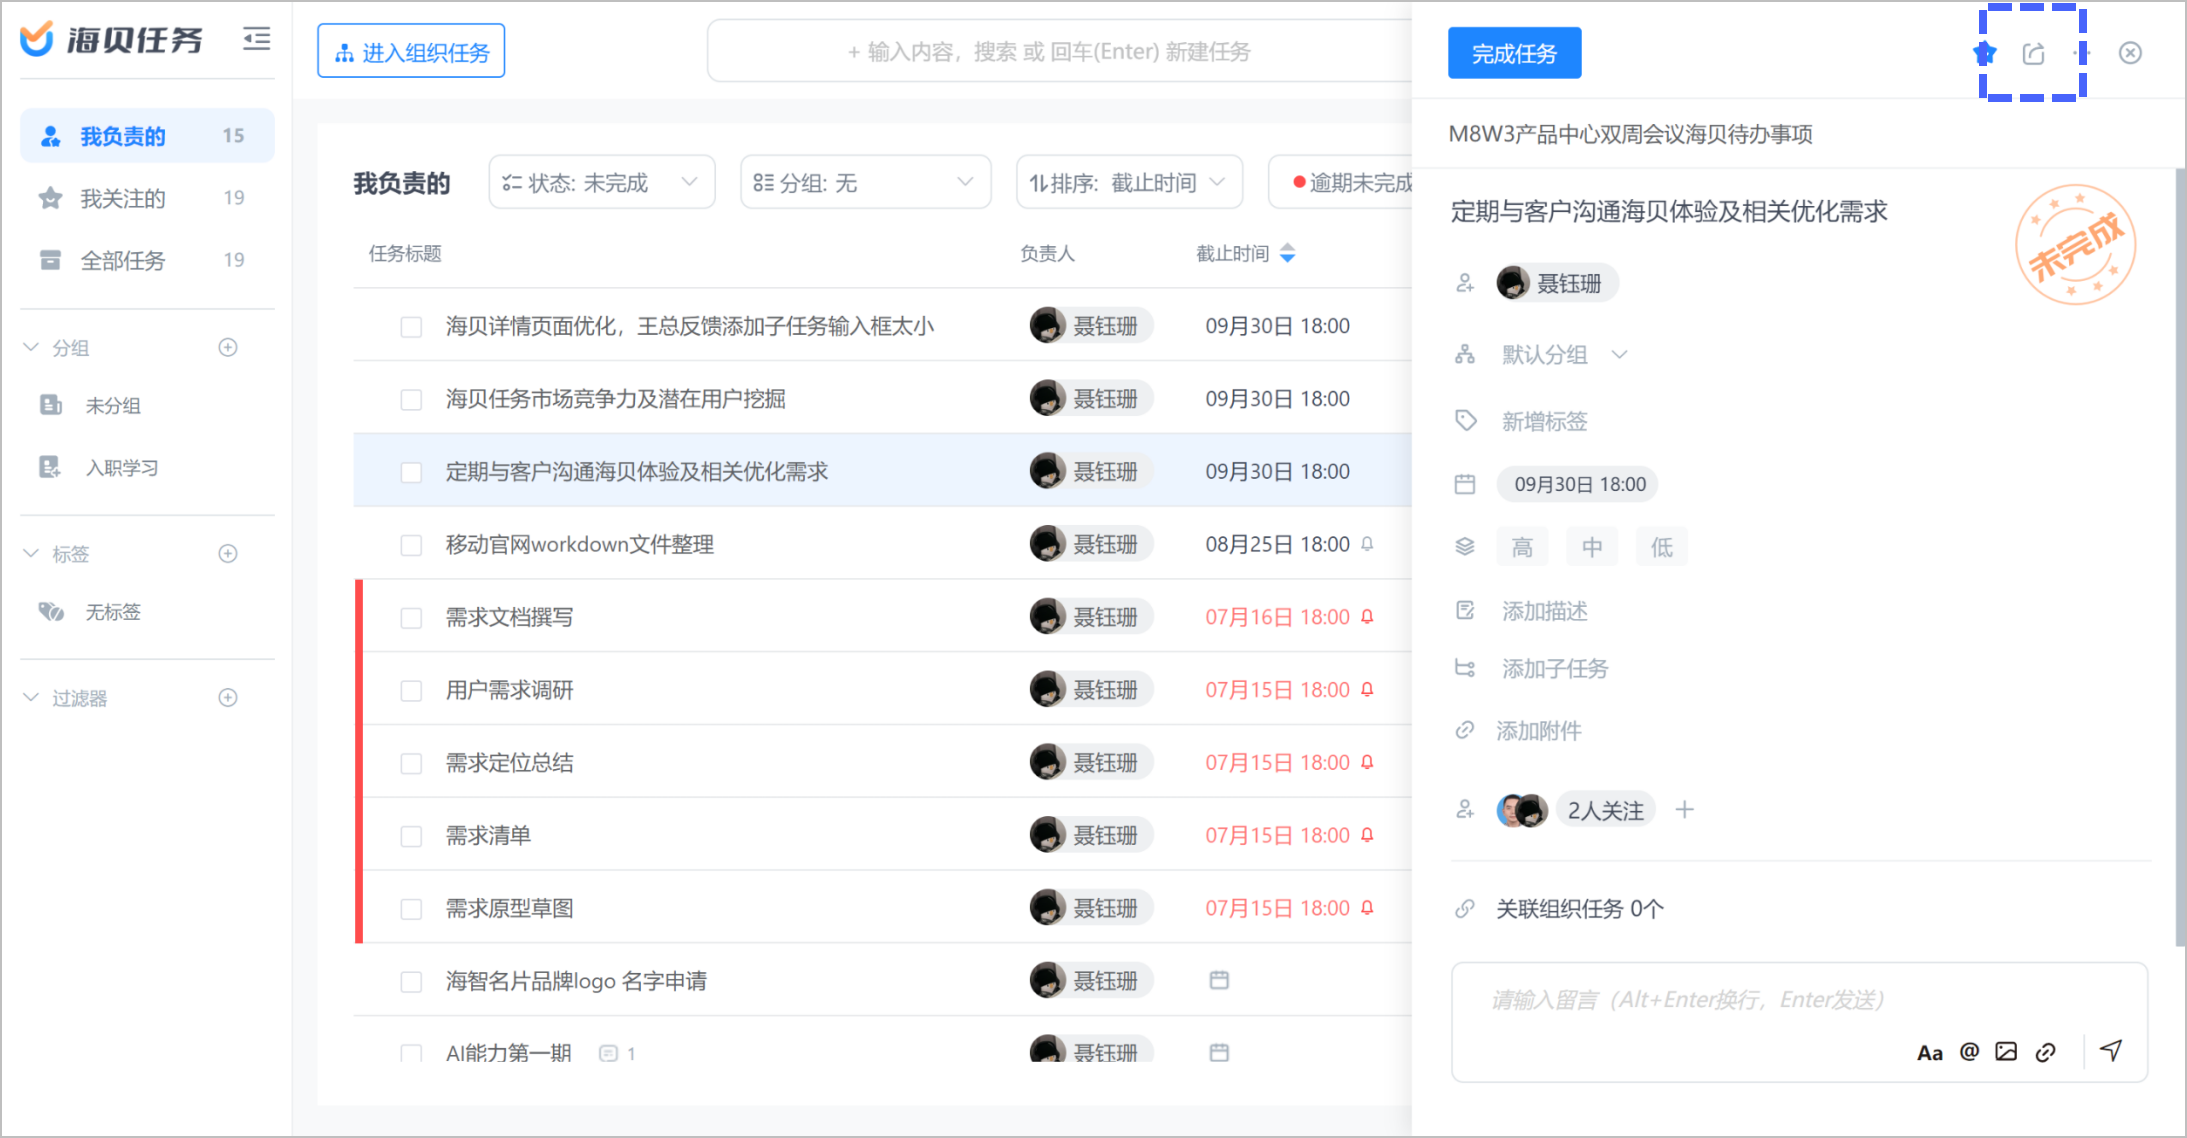Open the 状态: 未完成 dropdown
This screenshot has width=2187, height=1138.
(601, 183)
